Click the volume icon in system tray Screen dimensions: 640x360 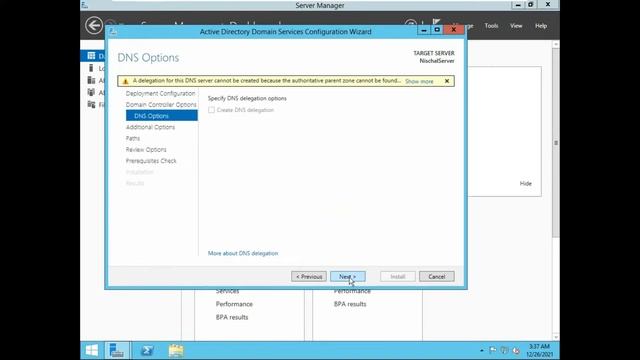(x=516, y=350)
